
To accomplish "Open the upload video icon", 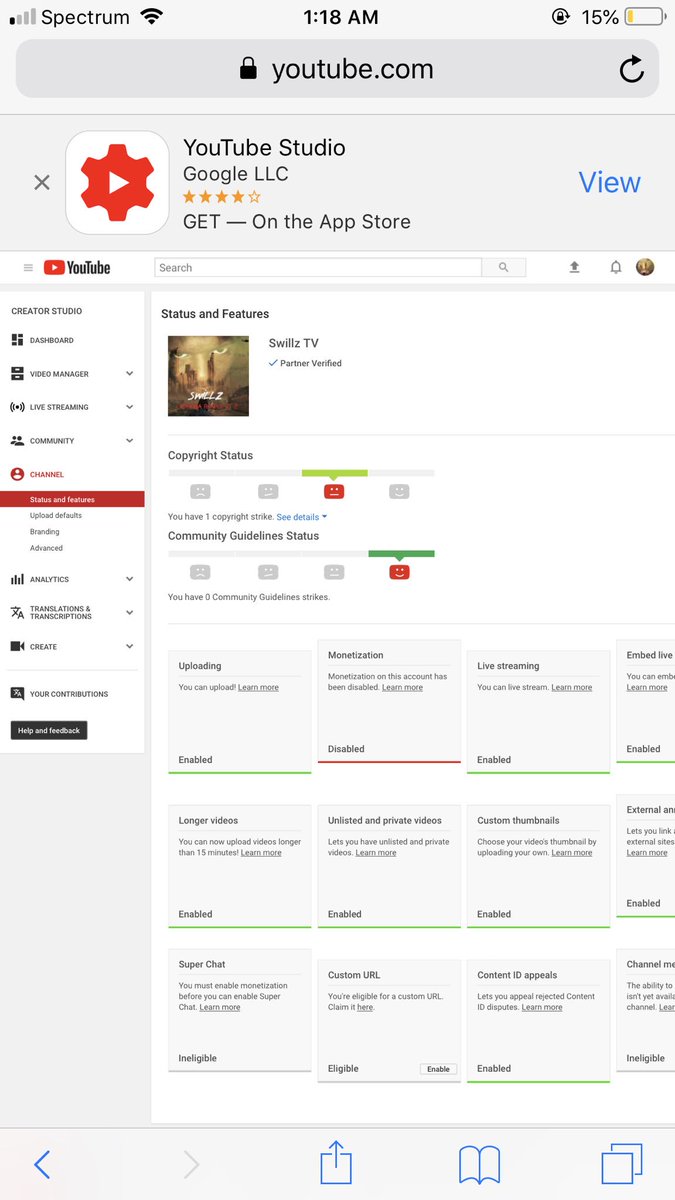I will click(574, 268).
